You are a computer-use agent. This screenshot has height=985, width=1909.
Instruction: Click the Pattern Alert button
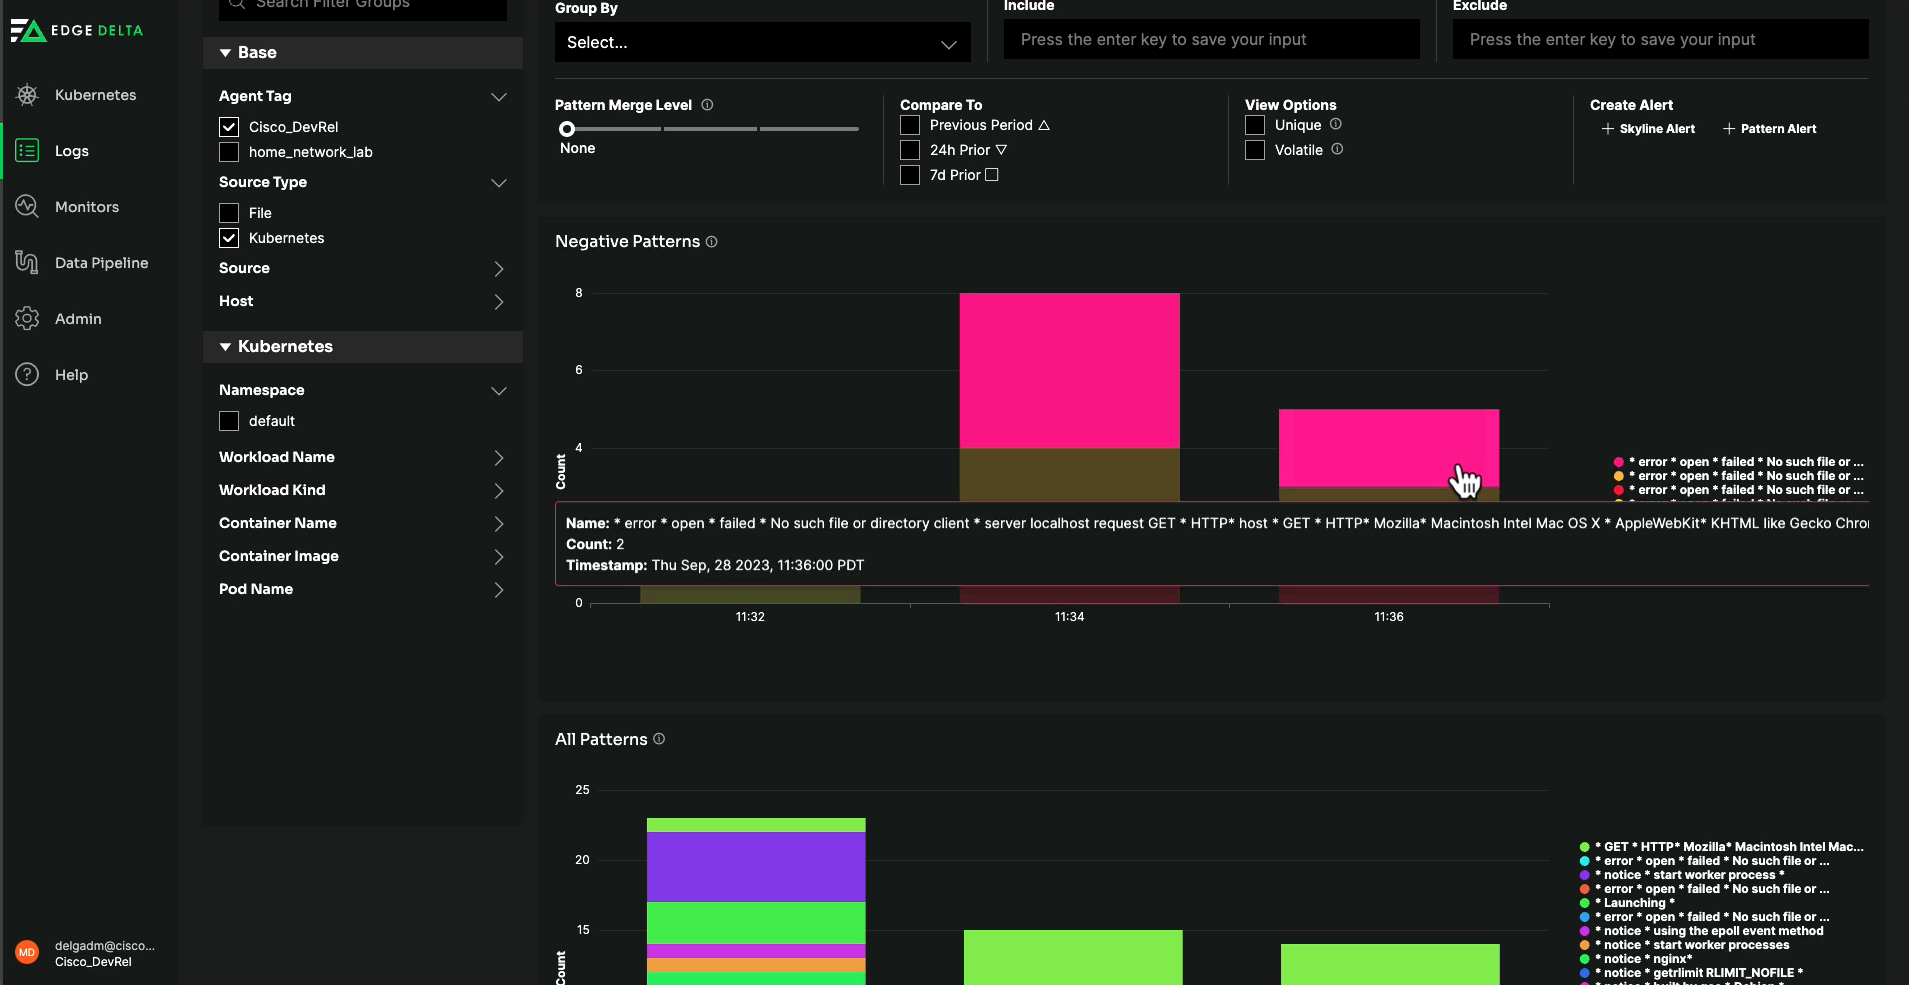pos(1769,129)
